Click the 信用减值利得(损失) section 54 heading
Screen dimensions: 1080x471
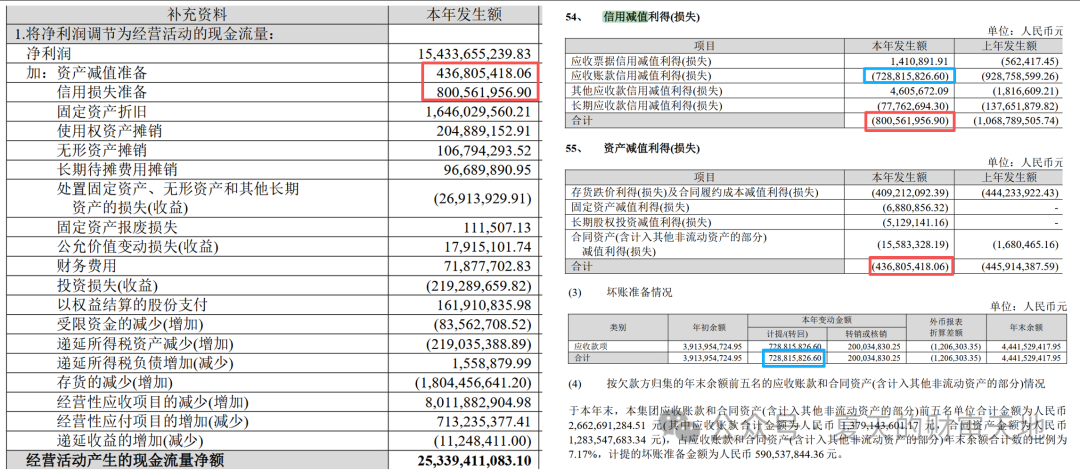(x=650, y=16)
